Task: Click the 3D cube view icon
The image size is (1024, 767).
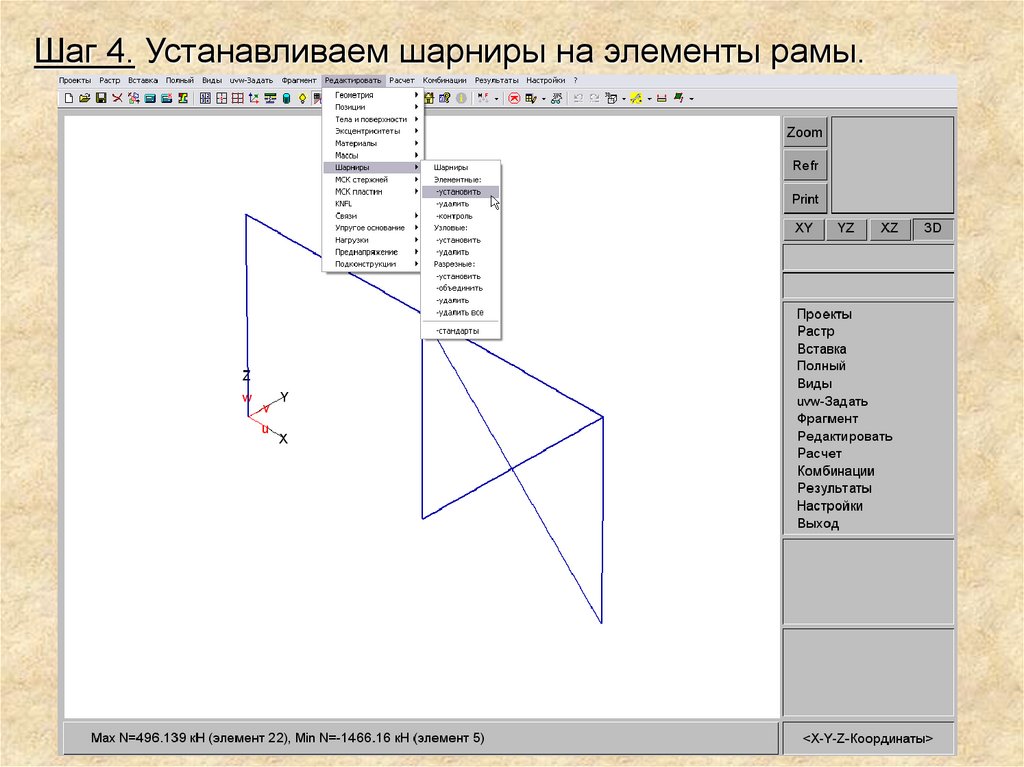Action: point(611,98)
